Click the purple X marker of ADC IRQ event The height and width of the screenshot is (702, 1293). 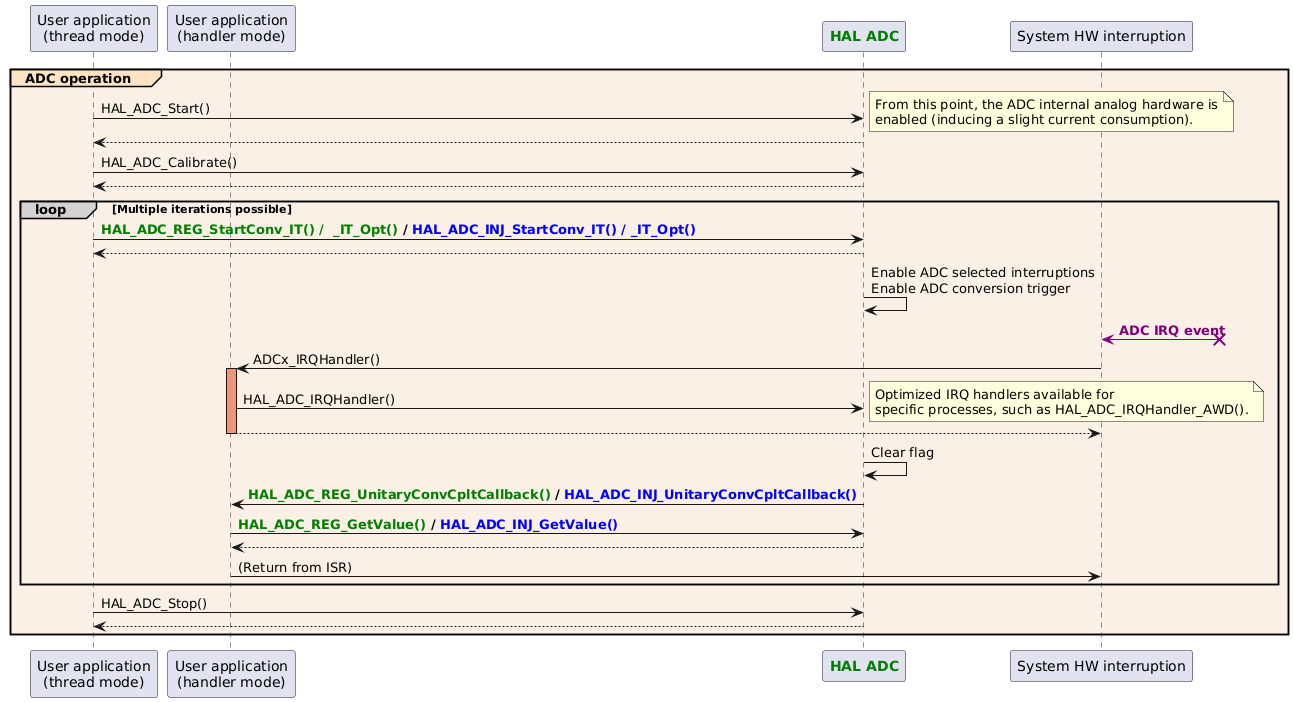pyautogui.click(x=1219, y=340)
